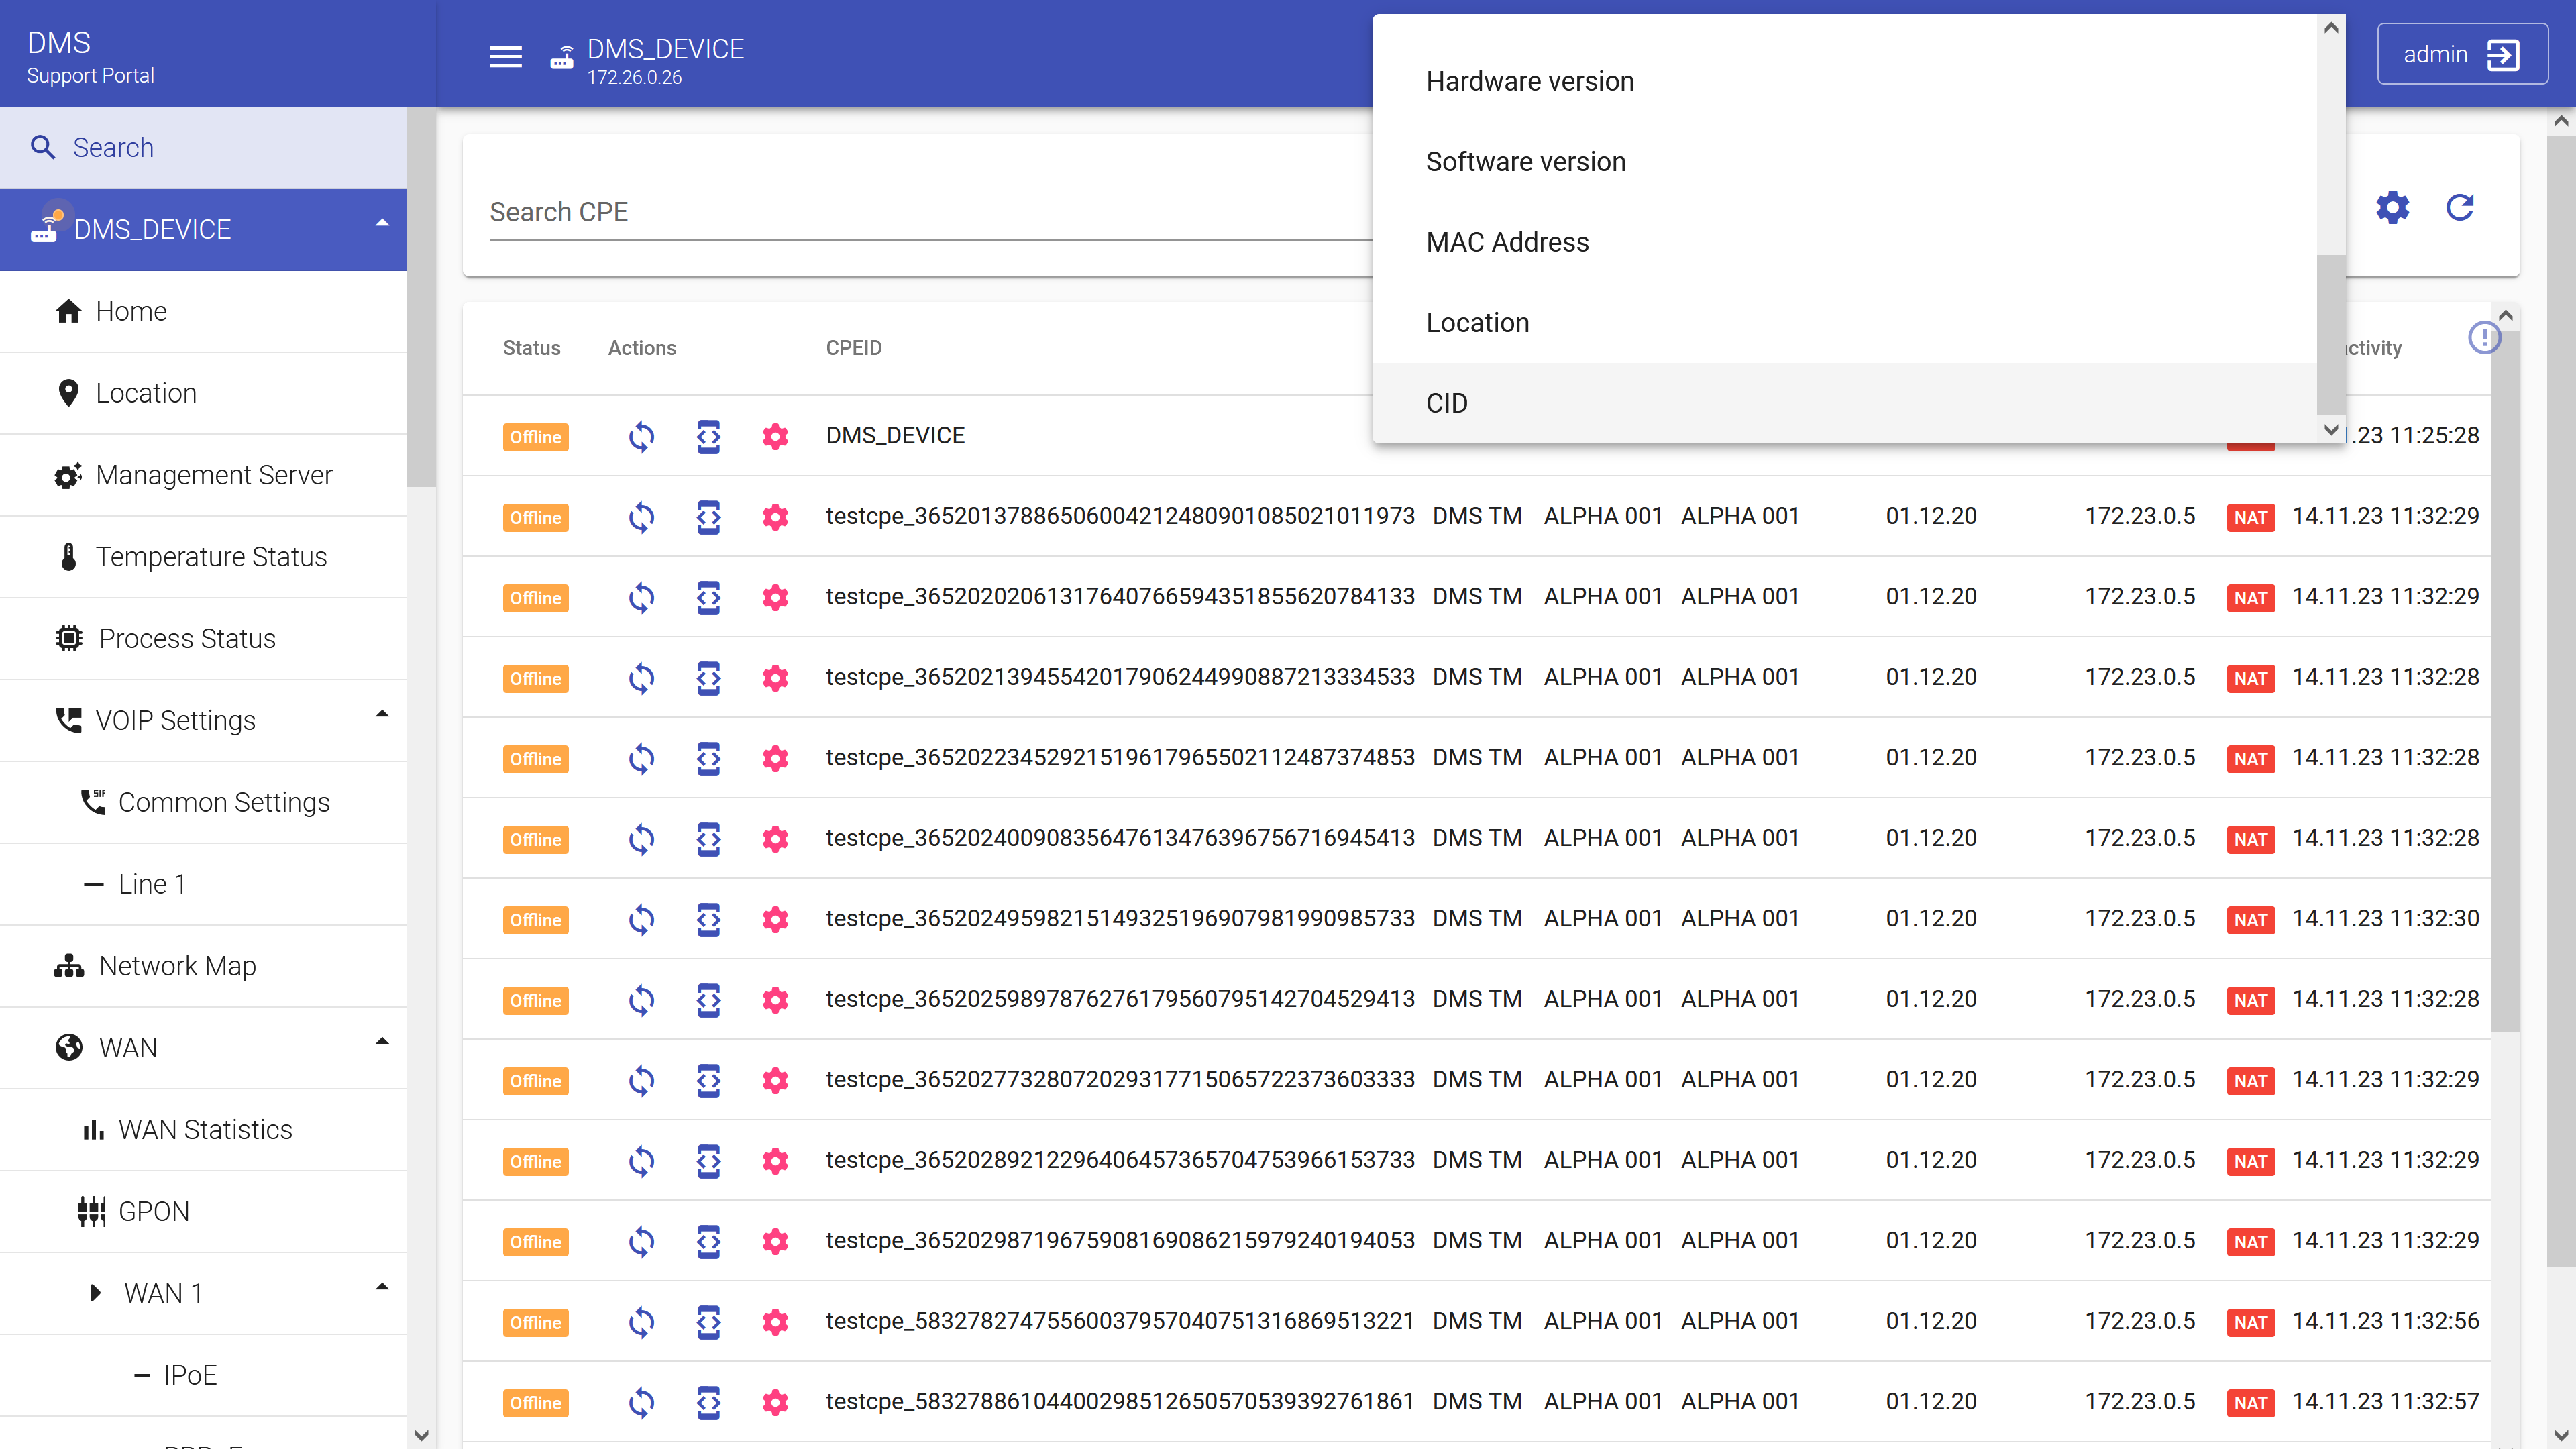
Task: Select Hardware version option
Action: pos(1529,81)
